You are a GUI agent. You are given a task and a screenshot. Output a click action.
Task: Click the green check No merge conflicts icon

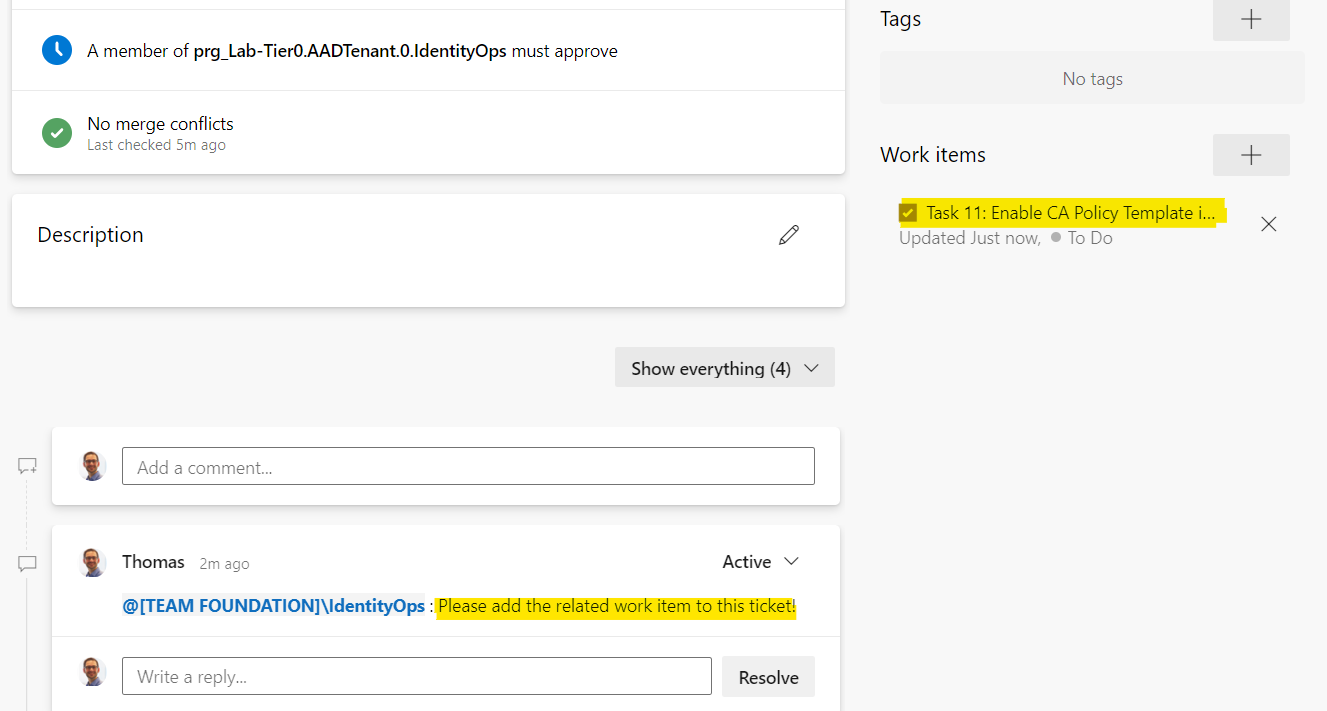coord(57,133)
